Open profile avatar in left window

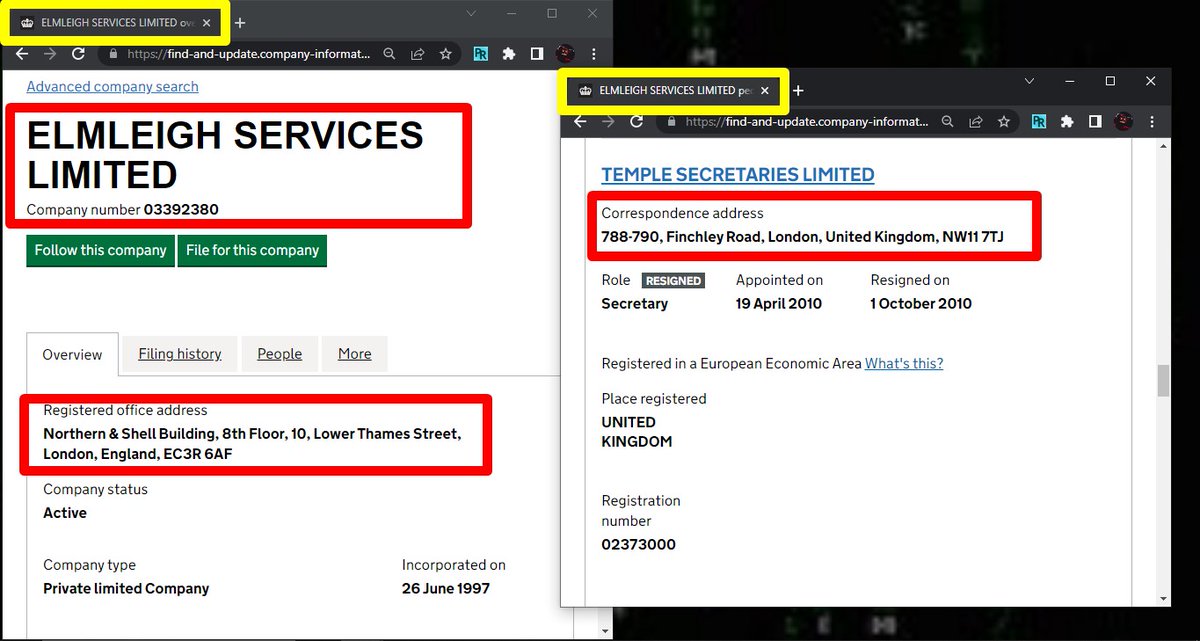coord(565,54)
